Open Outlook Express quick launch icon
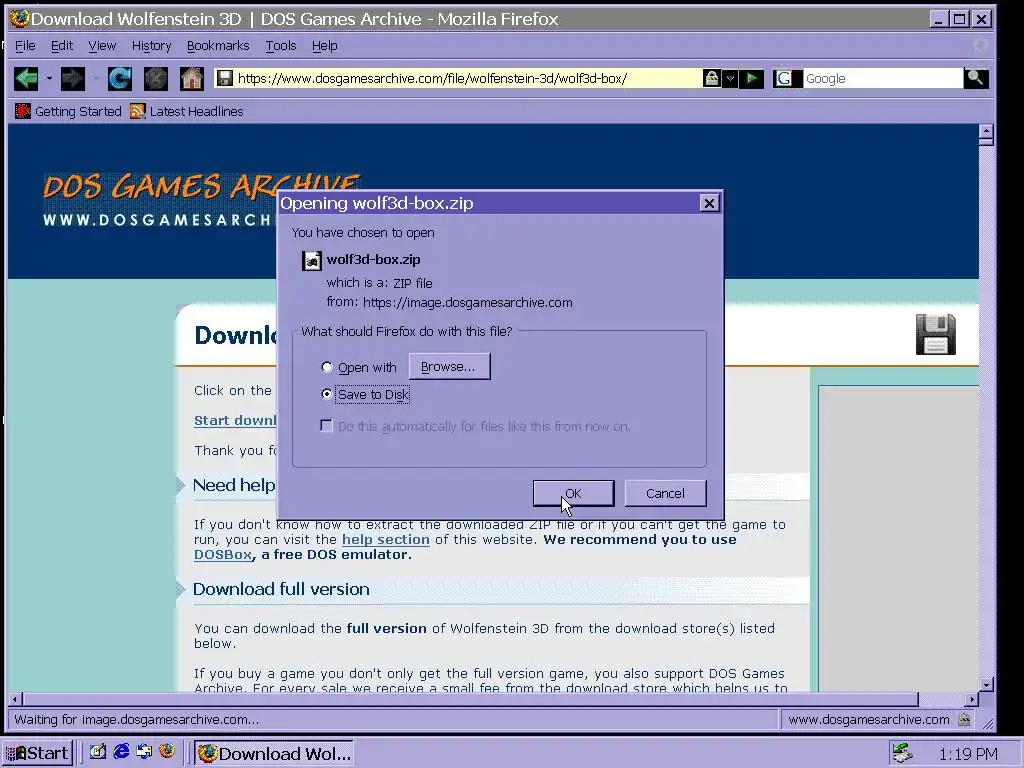Screen dimensions: 1024x768 point(144,752)
